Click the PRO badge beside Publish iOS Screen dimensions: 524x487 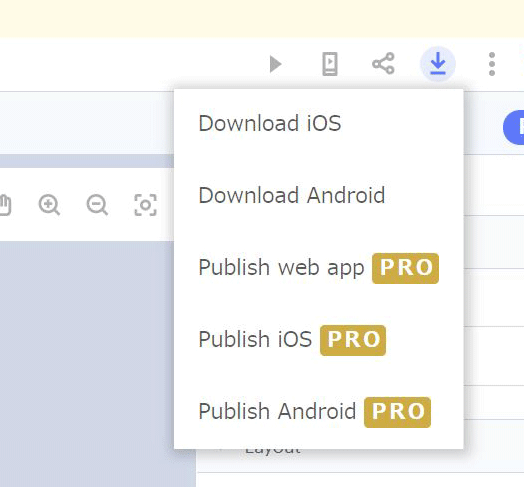click(353, 340)
